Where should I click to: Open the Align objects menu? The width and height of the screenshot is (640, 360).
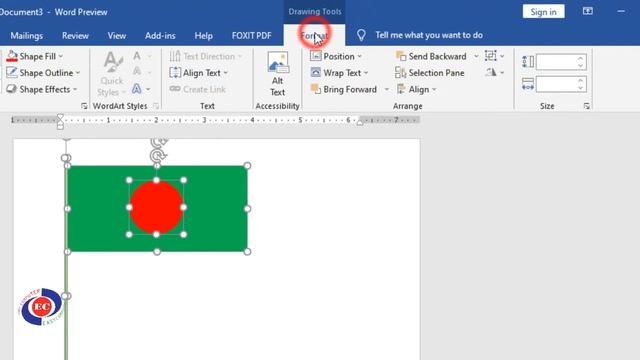pyautogui.click(x=416, y=89)
